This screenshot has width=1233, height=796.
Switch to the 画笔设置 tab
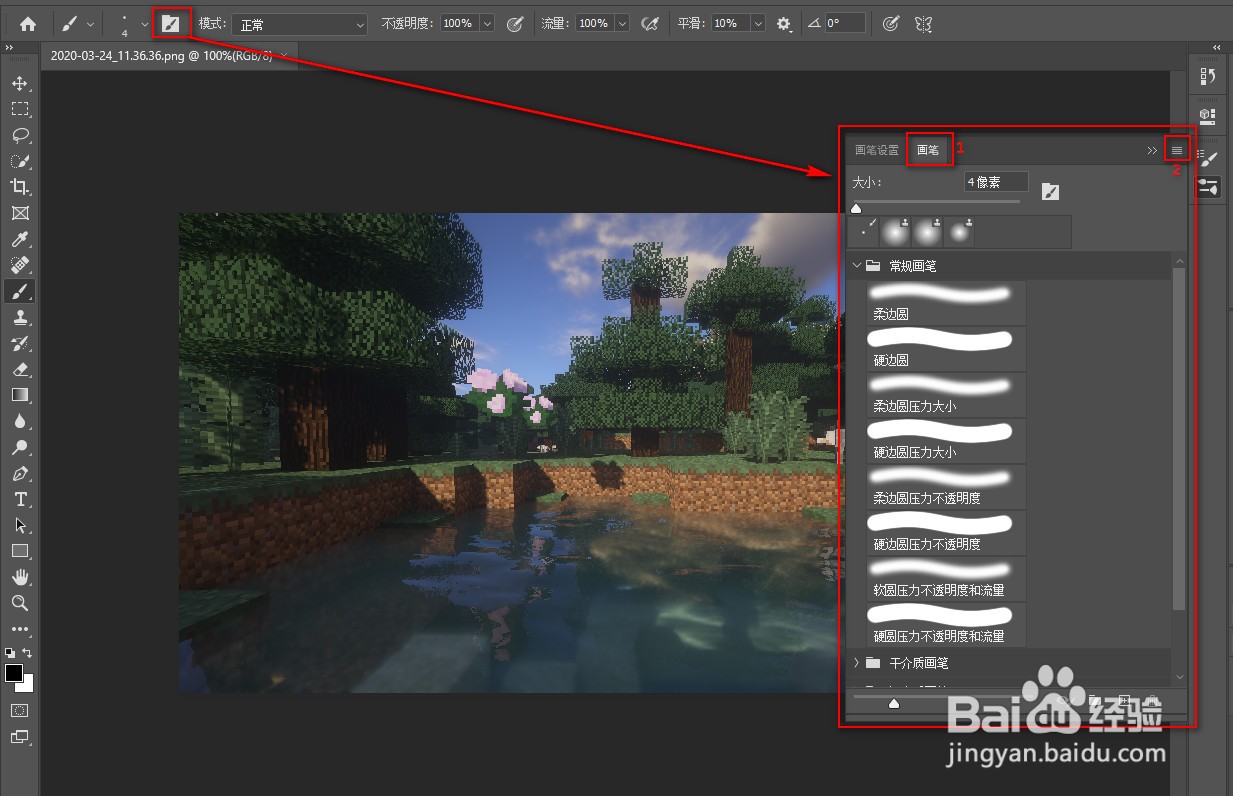point(877,150)
